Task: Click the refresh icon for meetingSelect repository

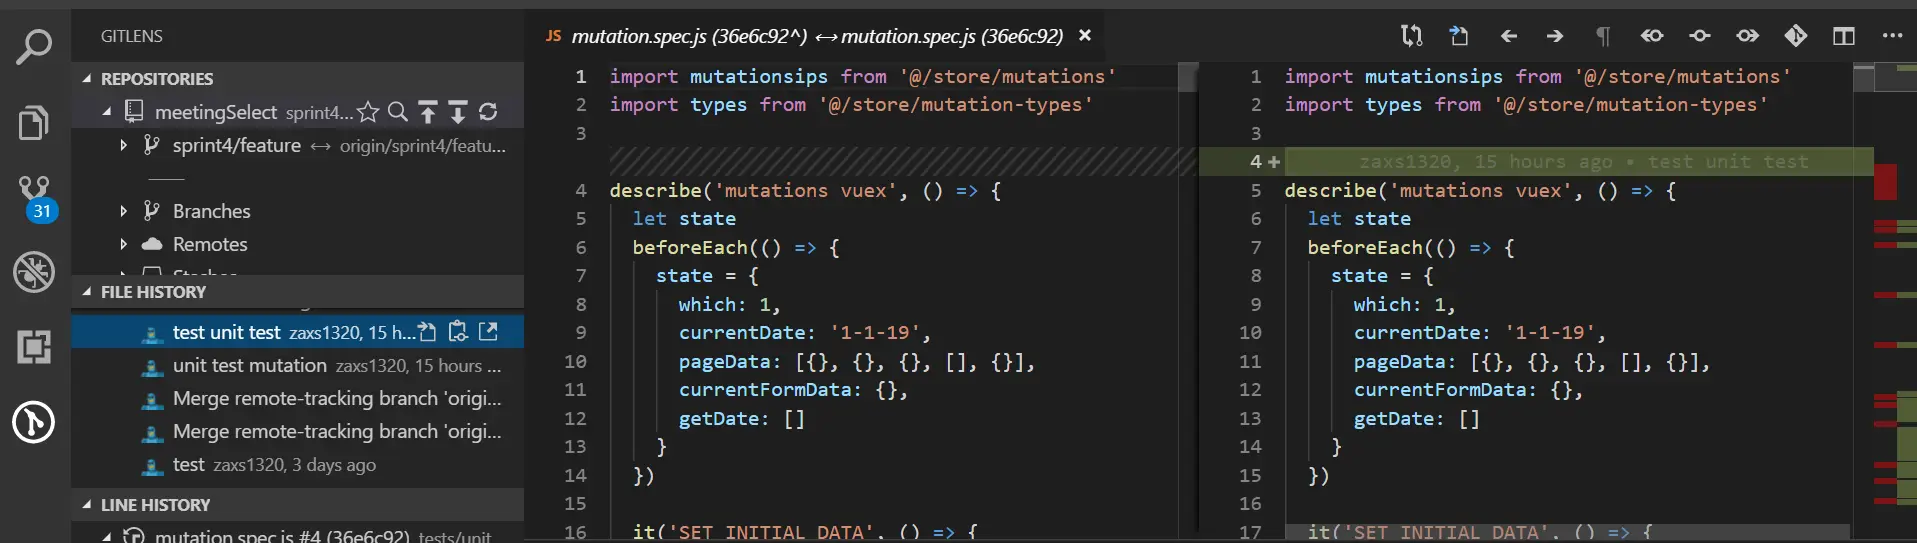Action: click(x=488, y=112)
